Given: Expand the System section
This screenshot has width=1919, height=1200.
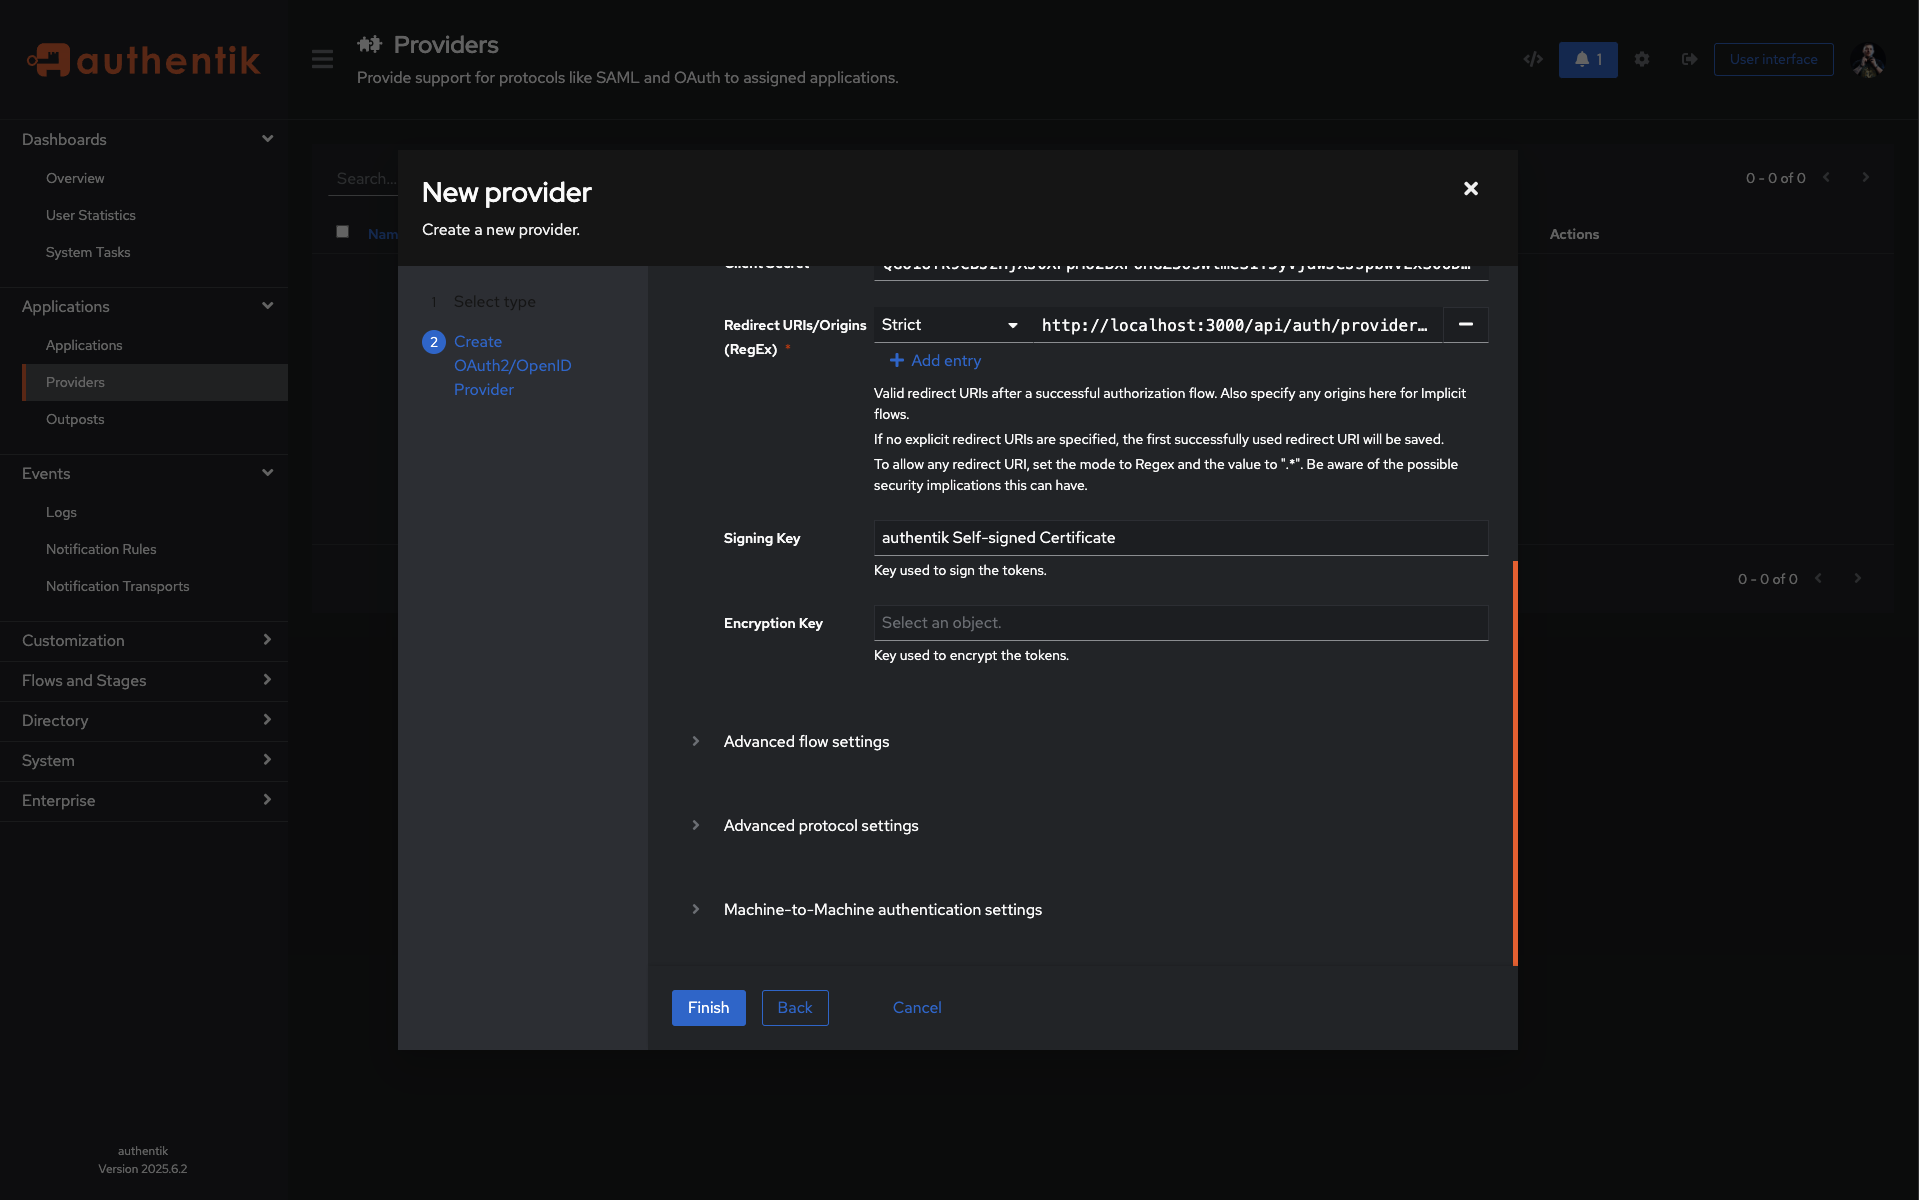Looking at the screenshot, I should click(x=144, y=760).
